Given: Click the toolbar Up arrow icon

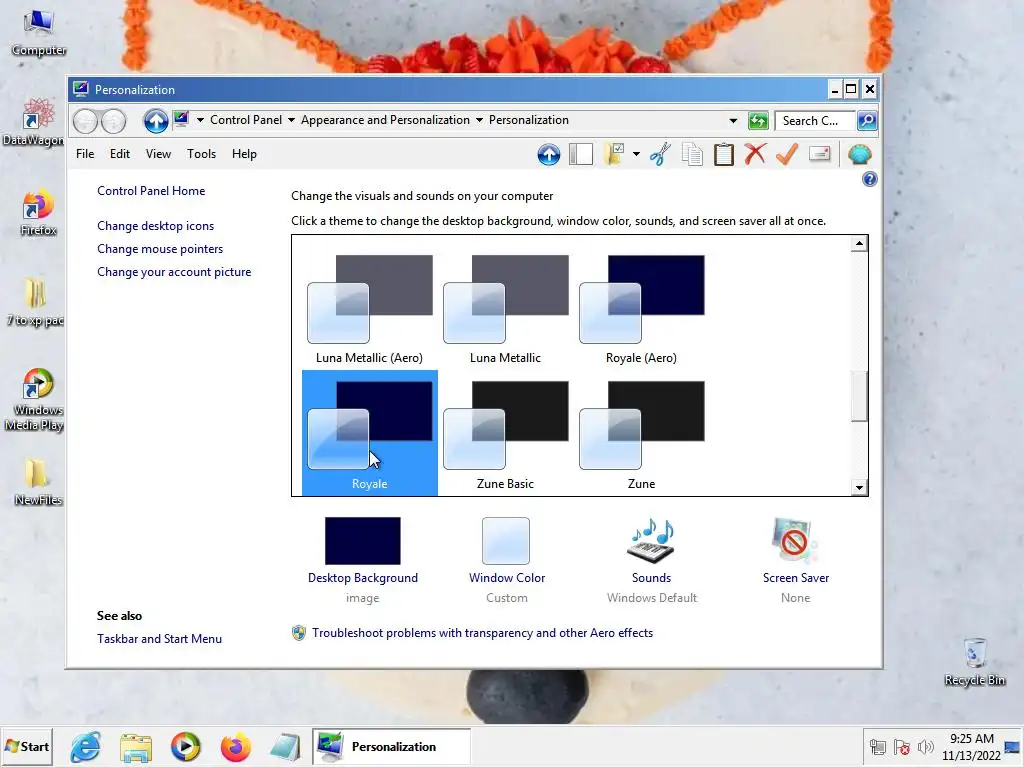Looking at the screenshot, I should point(549,155).
